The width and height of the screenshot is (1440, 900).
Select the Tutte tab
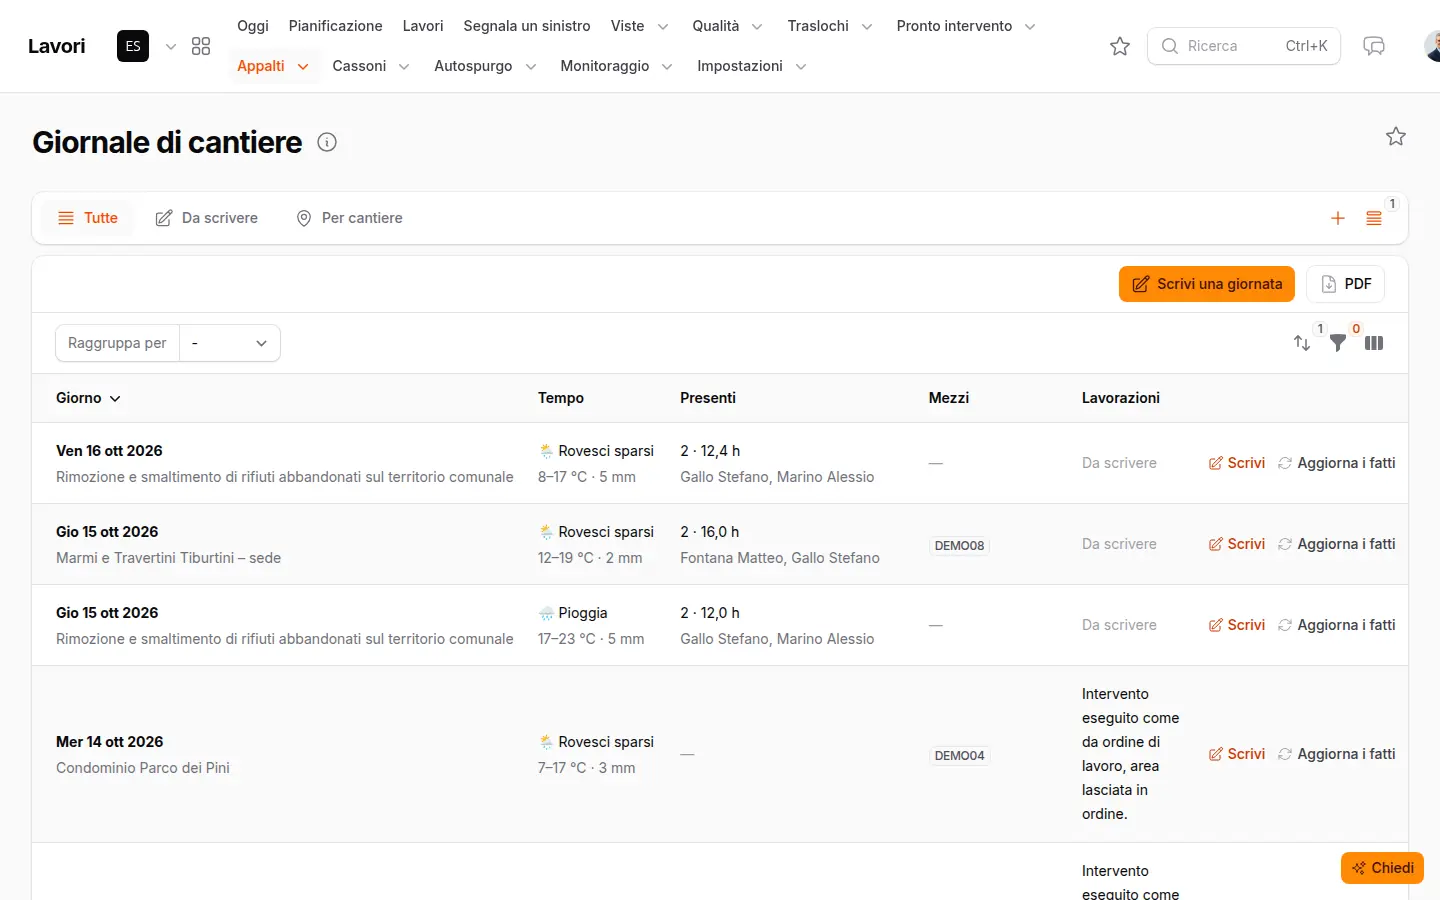pos(88,218)
